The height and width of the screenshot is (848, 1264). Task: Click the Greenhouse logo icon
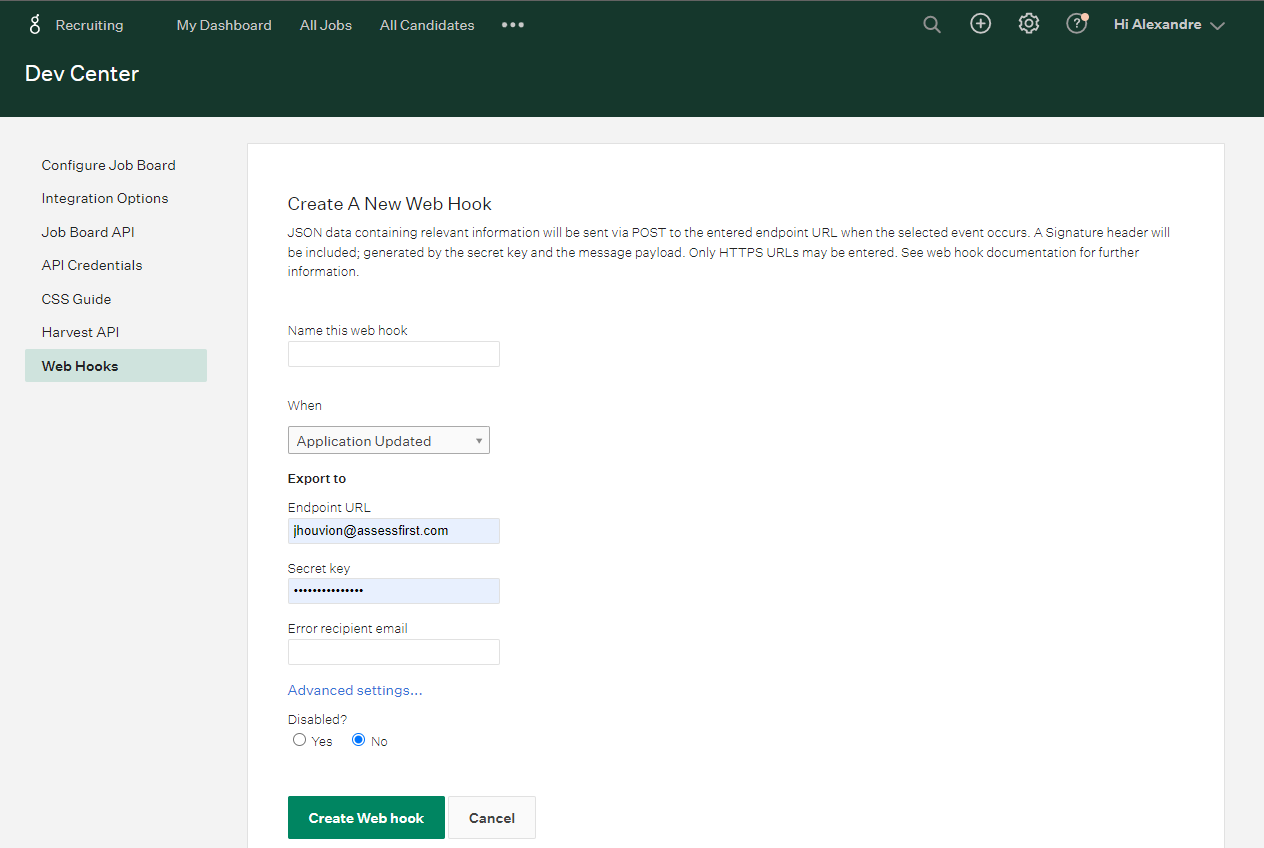[x=35, y=25]
